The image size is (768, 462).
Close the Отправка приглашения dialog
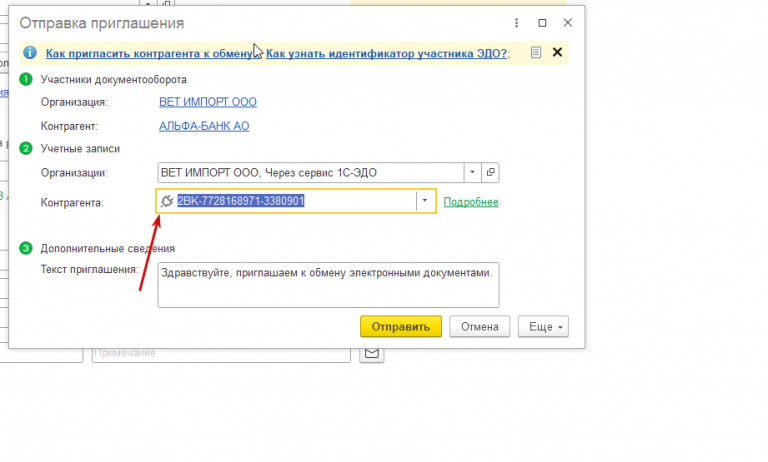[568, 23]
